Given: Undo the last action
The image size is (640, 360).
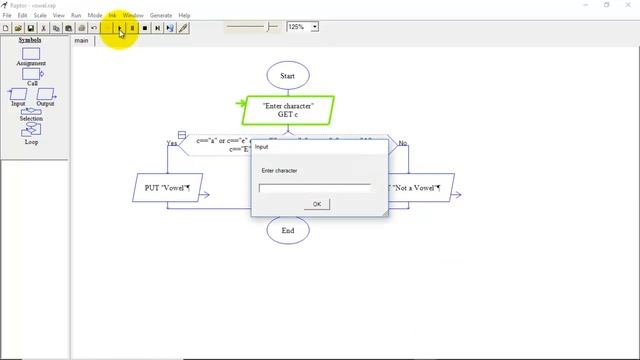Looking at the screenshot, I should (x=94, y=28).
